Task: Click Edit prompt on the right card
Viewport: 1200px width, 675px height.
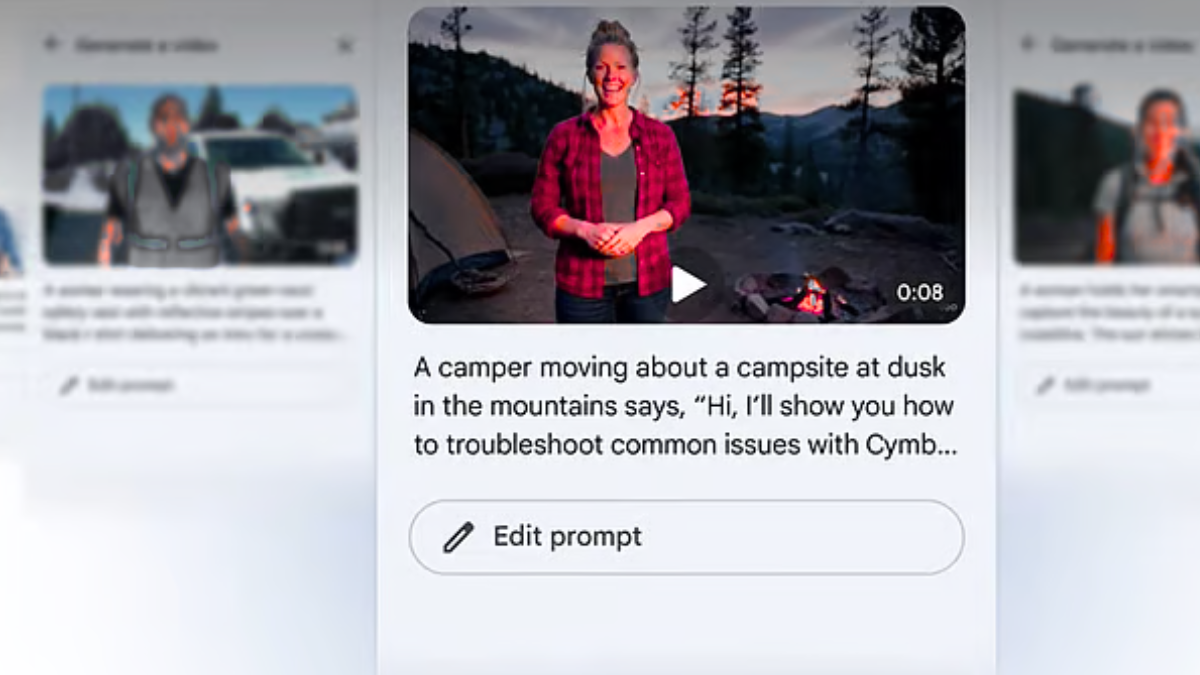Action: (x=1105, y=385)
